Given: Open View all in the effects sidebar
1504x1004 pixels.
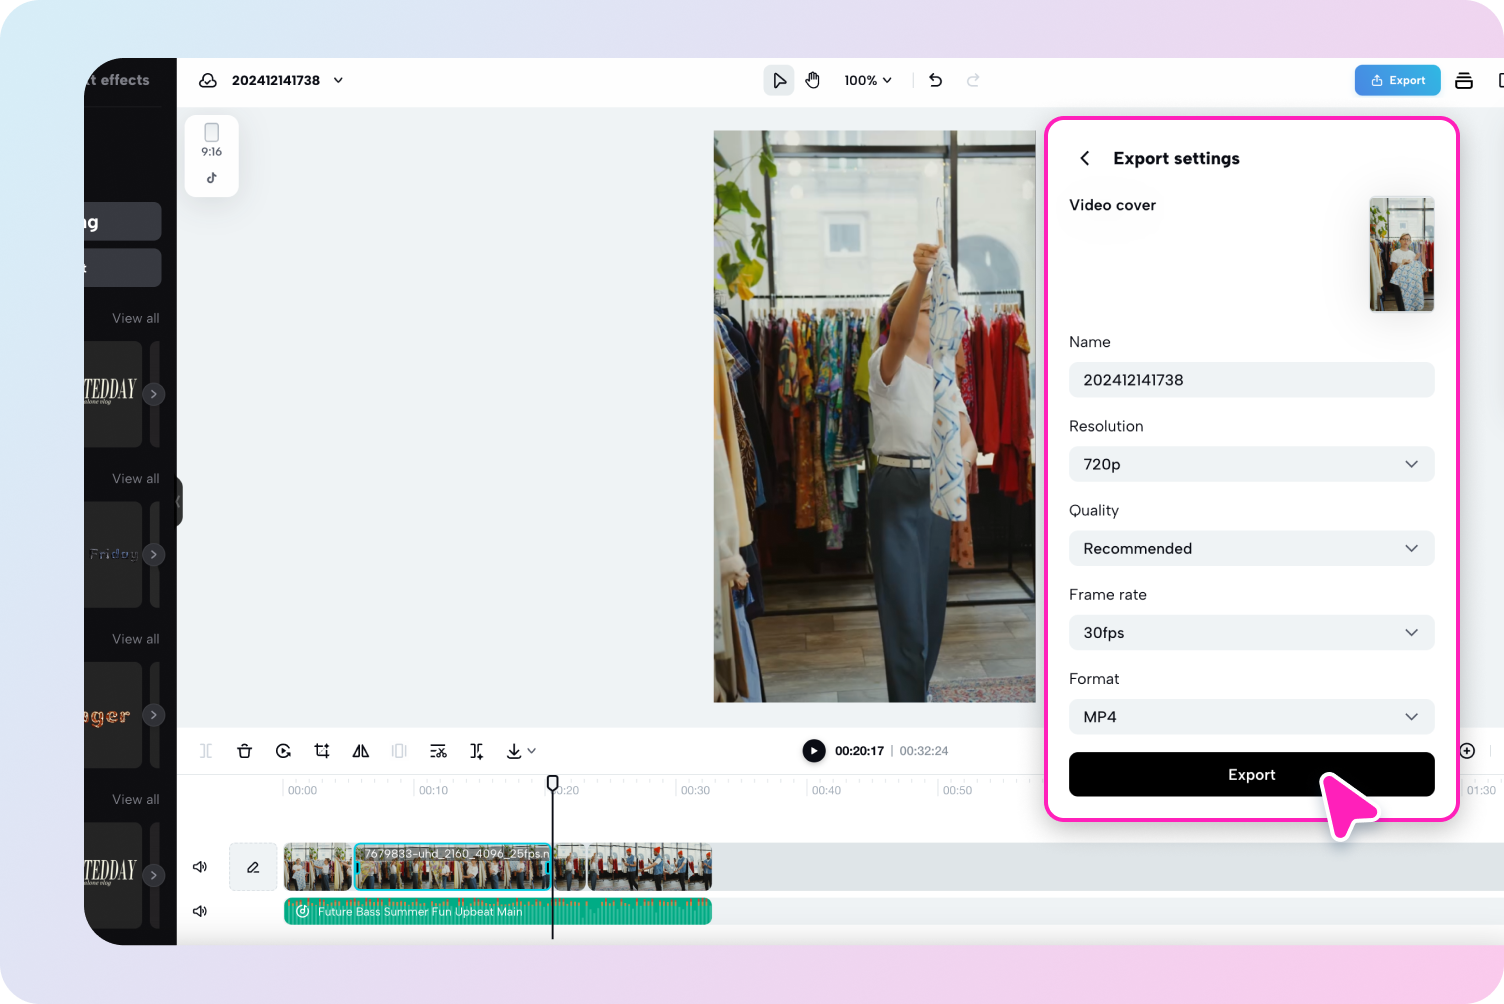Looking at the screenshot, I should tap(135, 318).
